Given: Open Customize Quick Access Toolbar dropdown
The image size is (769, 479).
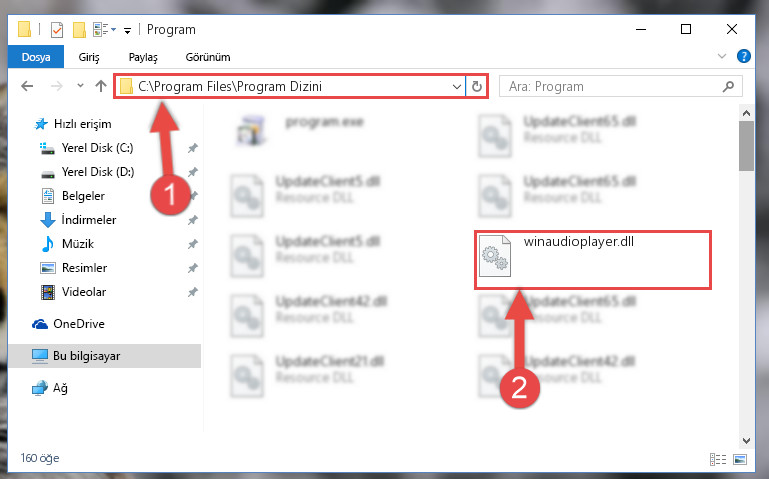Looking at the screenshot, I should [x=127, y=31].
